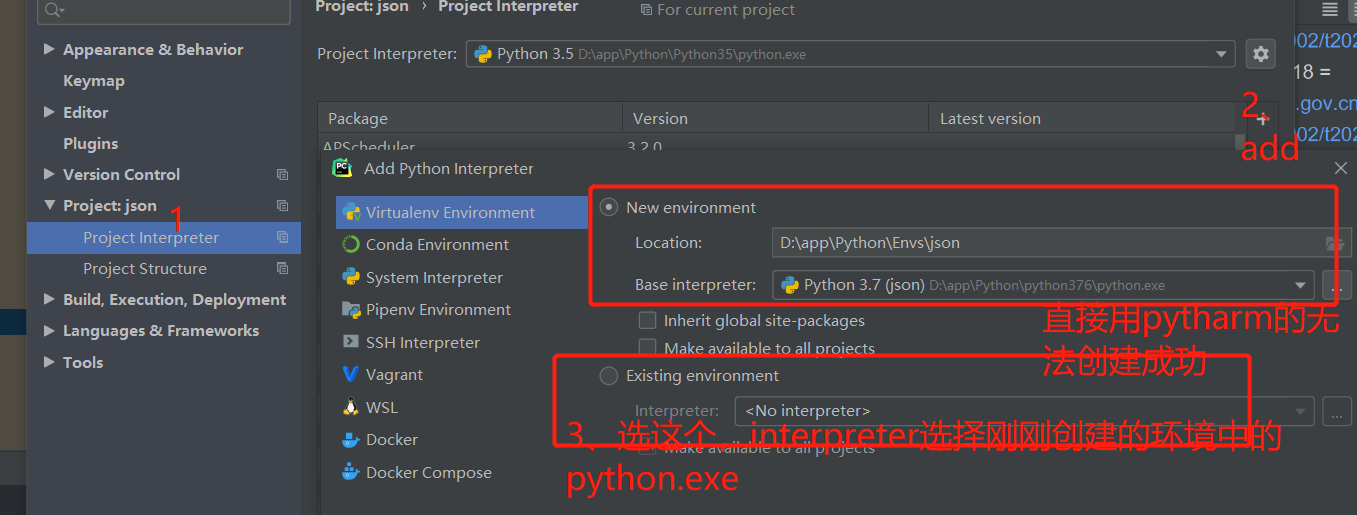Pick the WSL penguin icon

[x=351, y=407]
